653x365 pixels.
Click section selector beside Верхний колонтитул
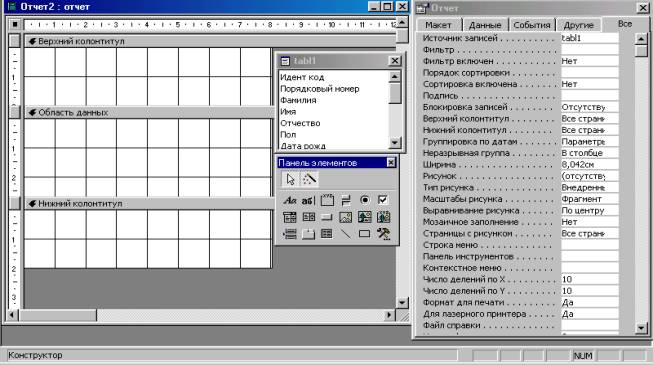(15, 41)
